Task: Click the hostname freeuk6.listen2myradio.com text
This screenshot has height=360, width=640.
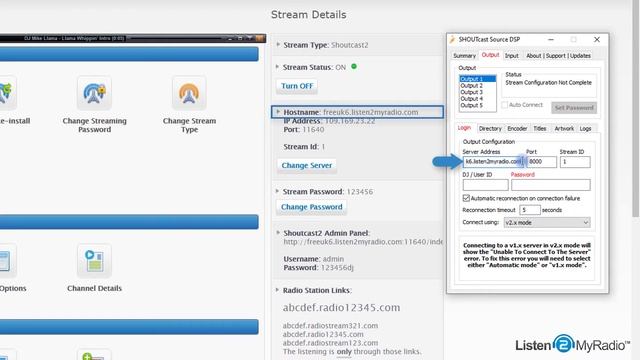Action: click(x=371, y=112)
